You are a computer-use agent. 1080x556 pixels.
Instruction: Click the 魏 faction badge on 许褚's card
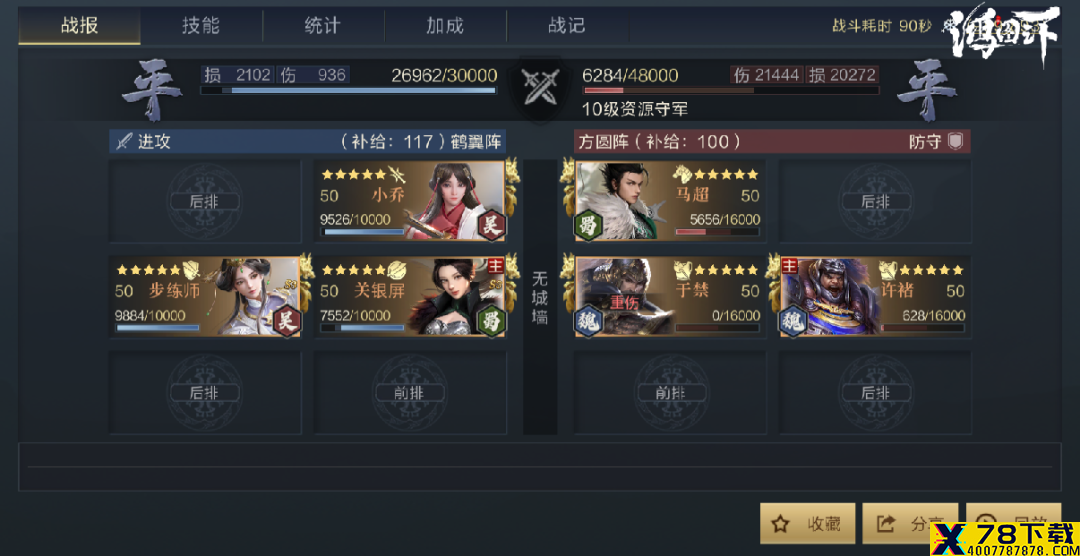791,321
